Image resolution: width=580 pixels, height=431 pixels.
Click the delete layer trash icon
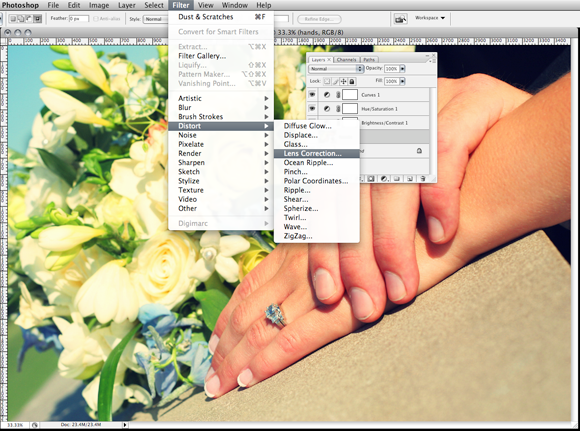(423, 179)
